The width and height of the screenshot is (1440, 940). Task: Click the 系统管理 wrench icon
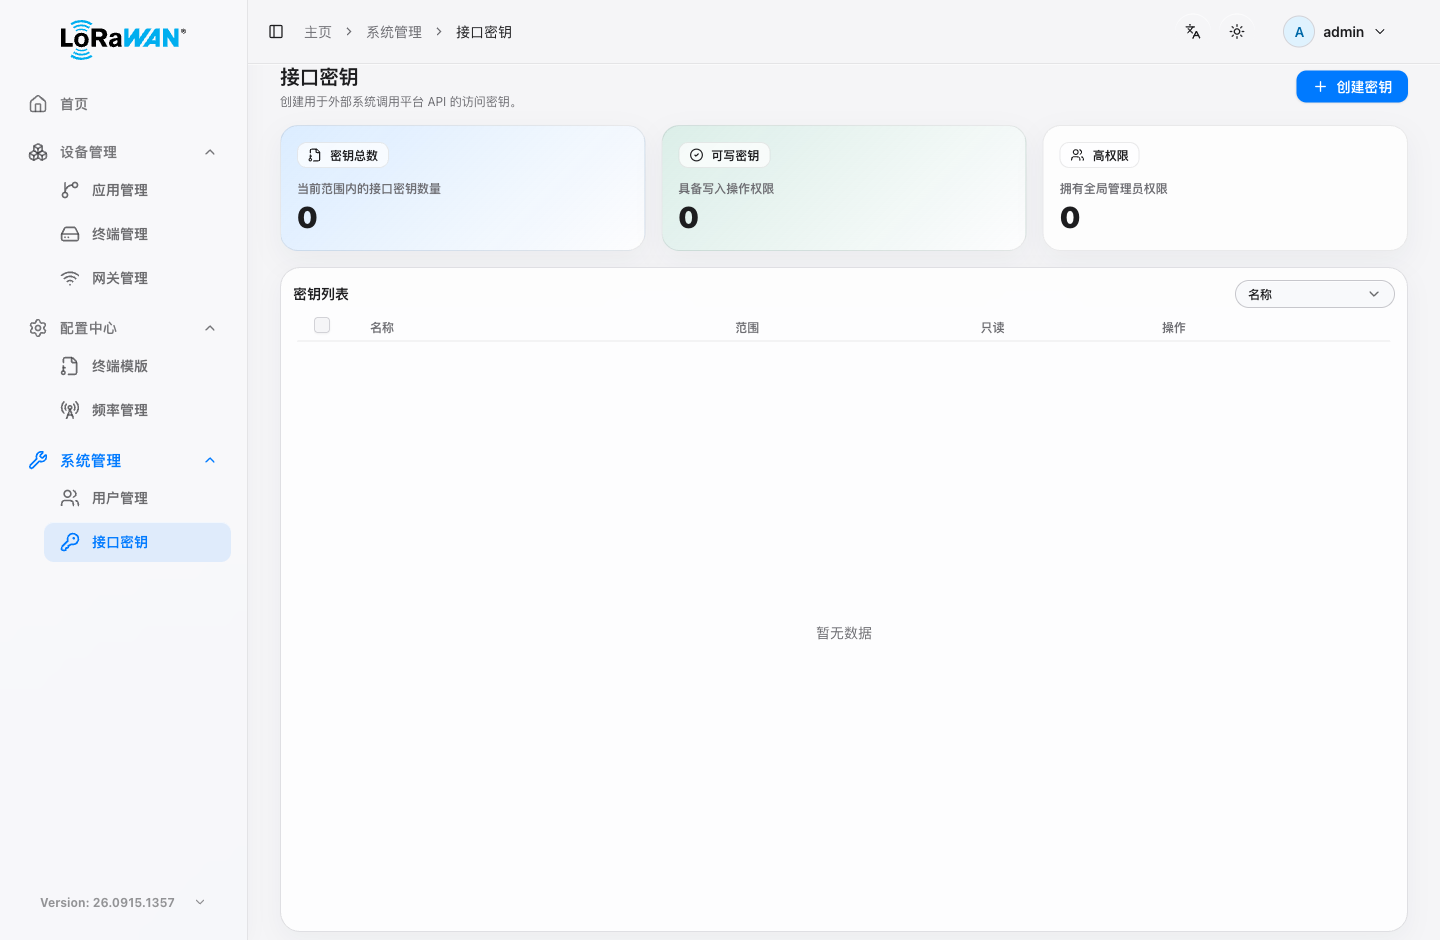click(x=38, y=460)
